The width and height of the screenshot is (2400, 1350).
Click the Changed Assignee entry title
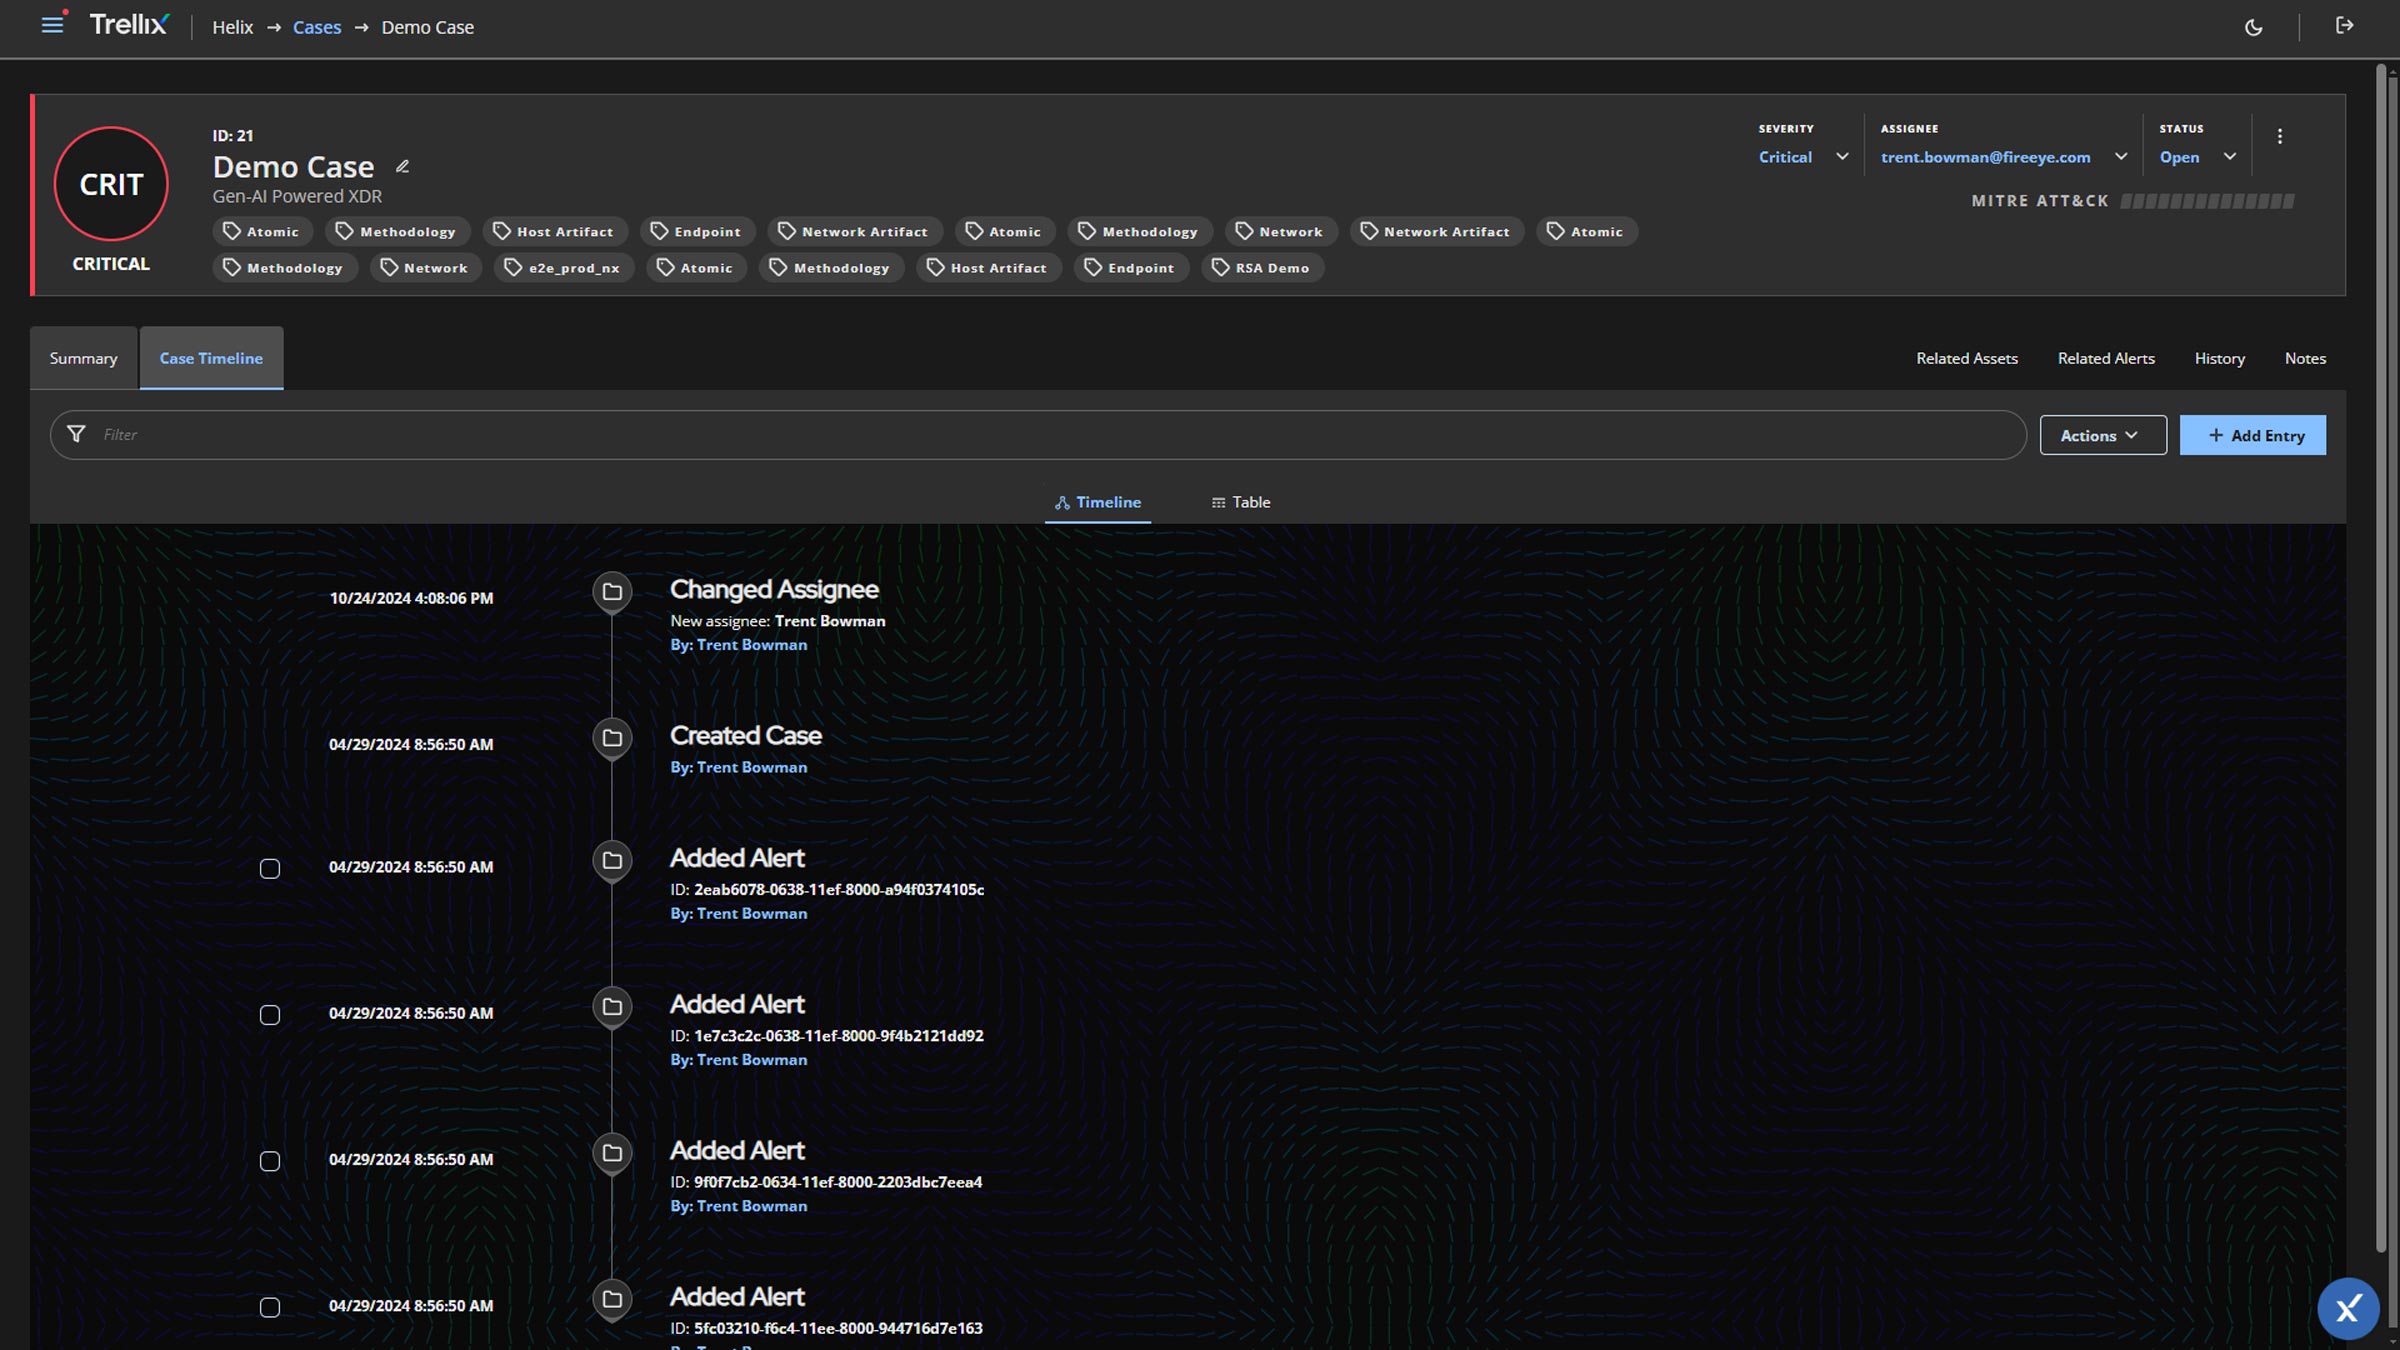(774, 590)
